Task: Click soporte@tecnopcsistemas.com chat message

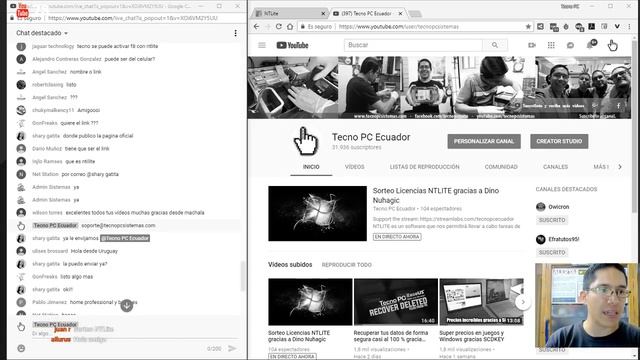Action: click(118, 225)
